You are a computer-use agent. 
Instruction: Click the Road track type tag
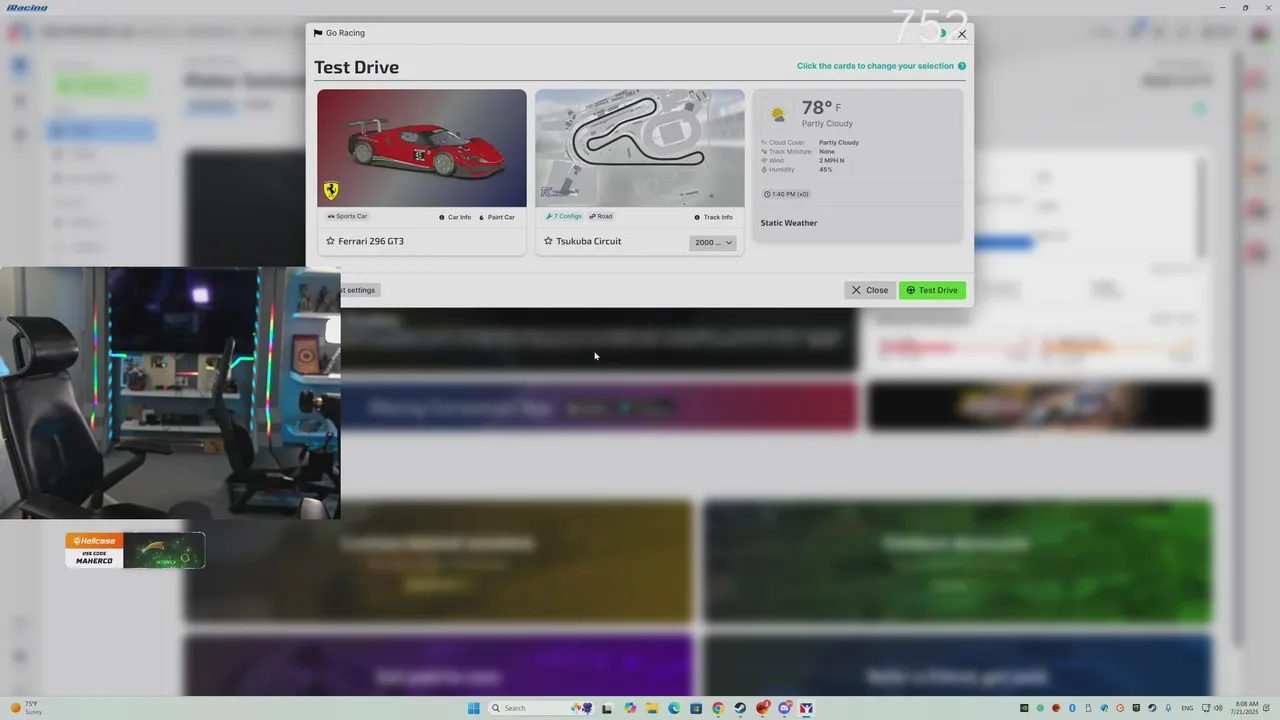[600, 216]
